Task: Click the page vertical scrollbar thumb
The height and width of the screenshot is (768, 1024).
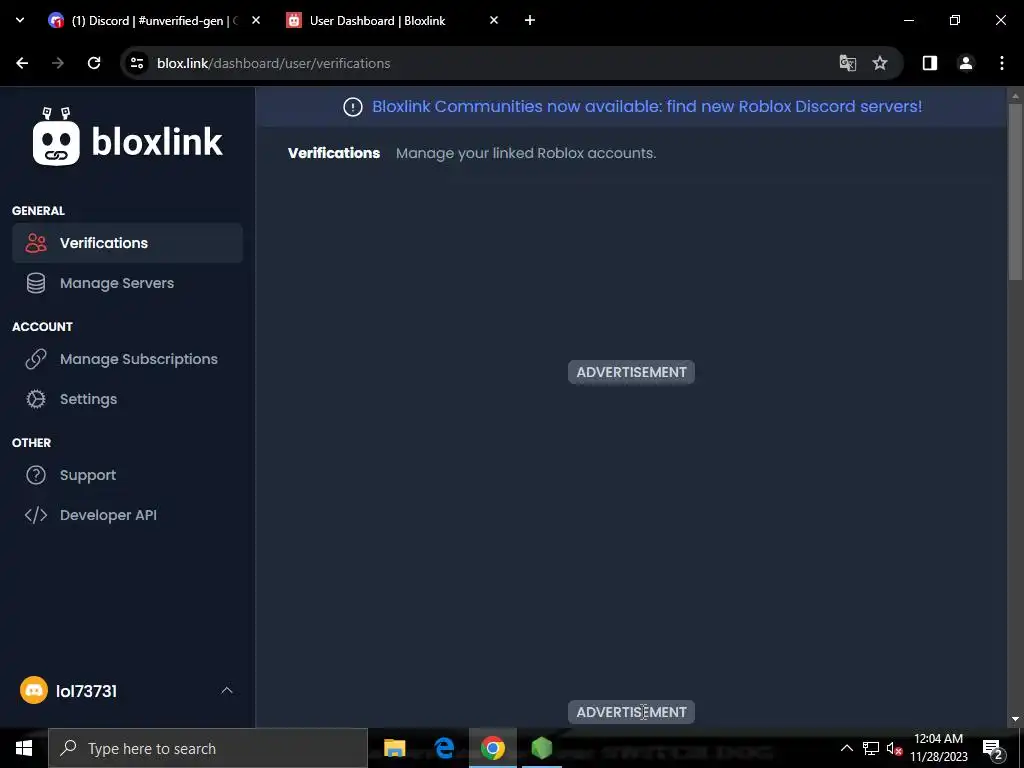Action: (1015, 191)
